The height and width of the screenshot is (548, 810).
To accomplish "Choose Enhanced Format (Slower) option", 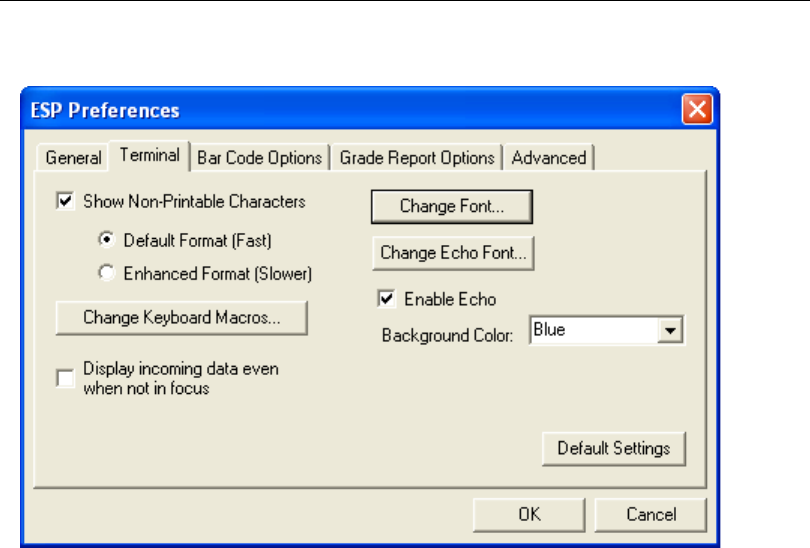I will [105, 272].
